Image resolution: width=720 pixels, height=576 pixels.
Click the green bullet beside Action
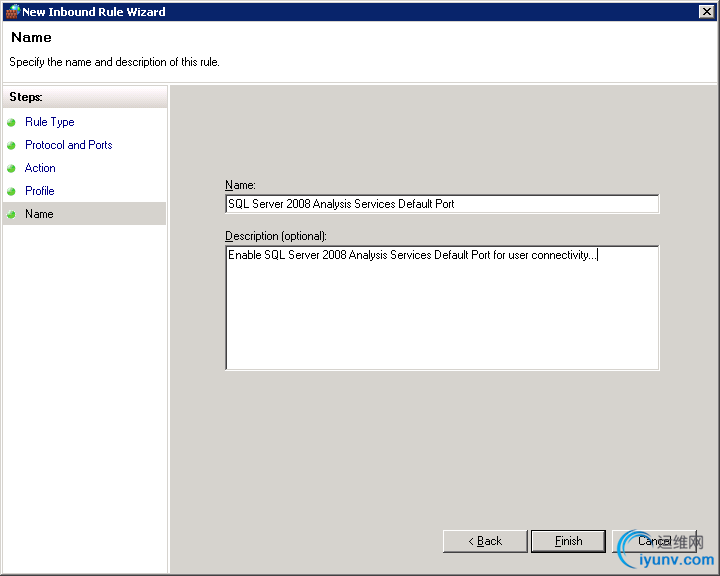click(11, 168)
